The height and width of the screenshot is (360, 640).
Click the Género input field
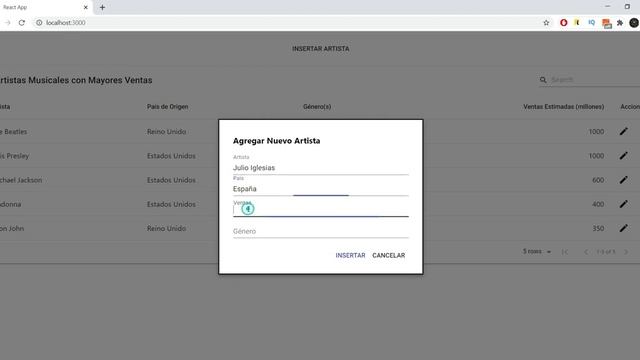[320, 231]
